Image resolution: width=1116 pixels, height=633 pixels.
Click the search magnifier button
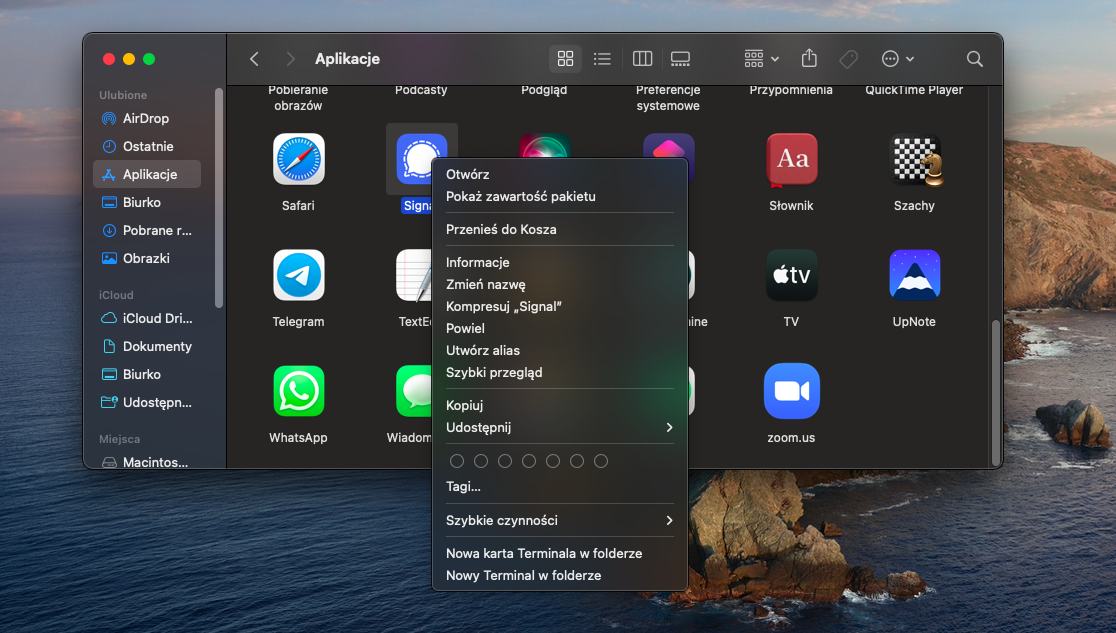[x=975, y=59]
